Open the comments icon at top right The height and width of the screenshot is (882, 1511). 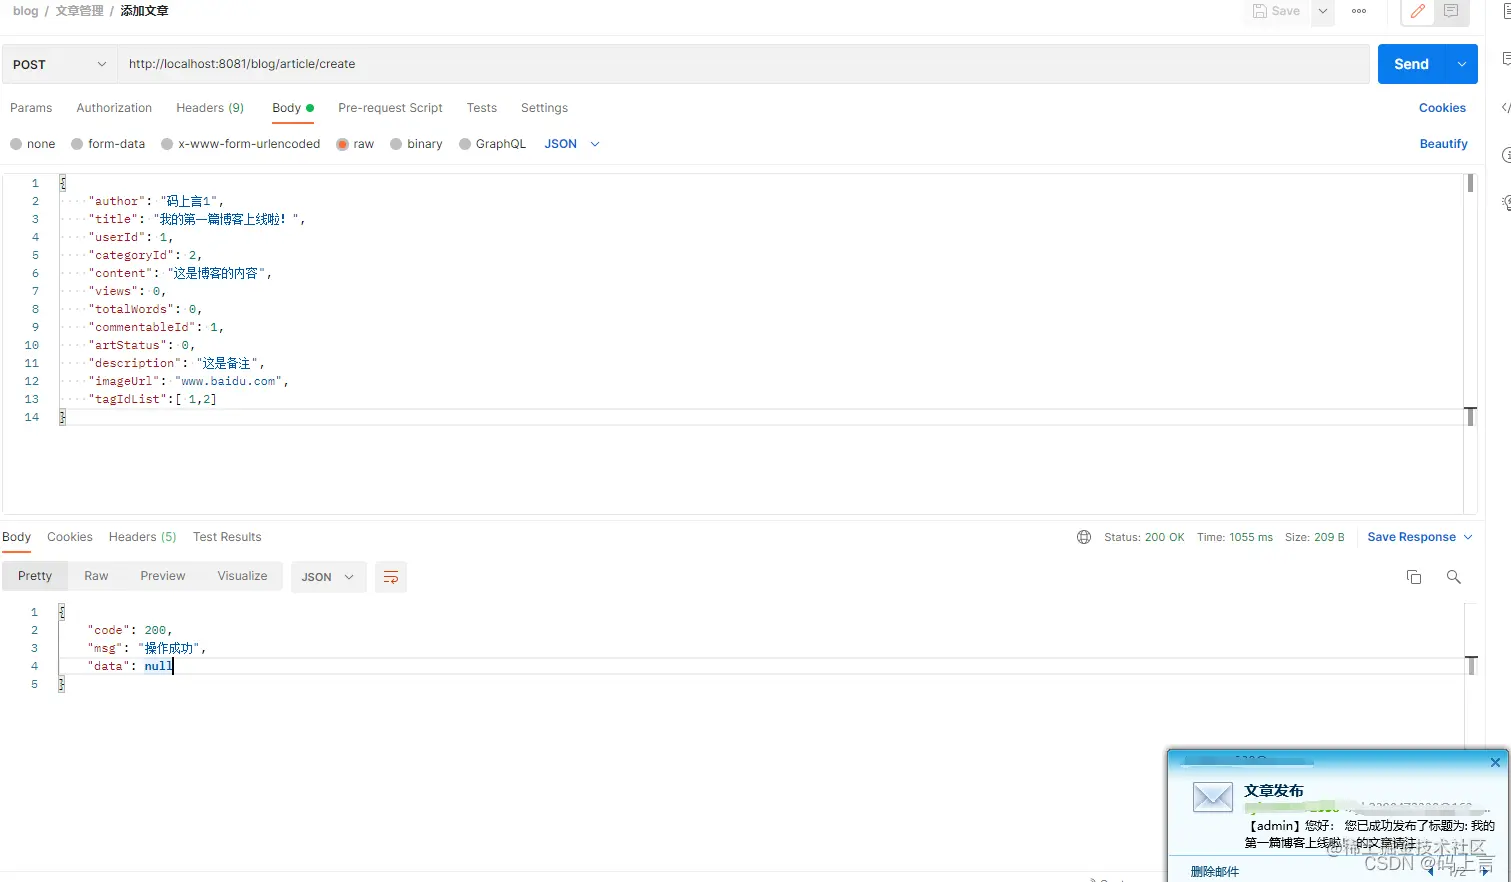coord(1451,12)
